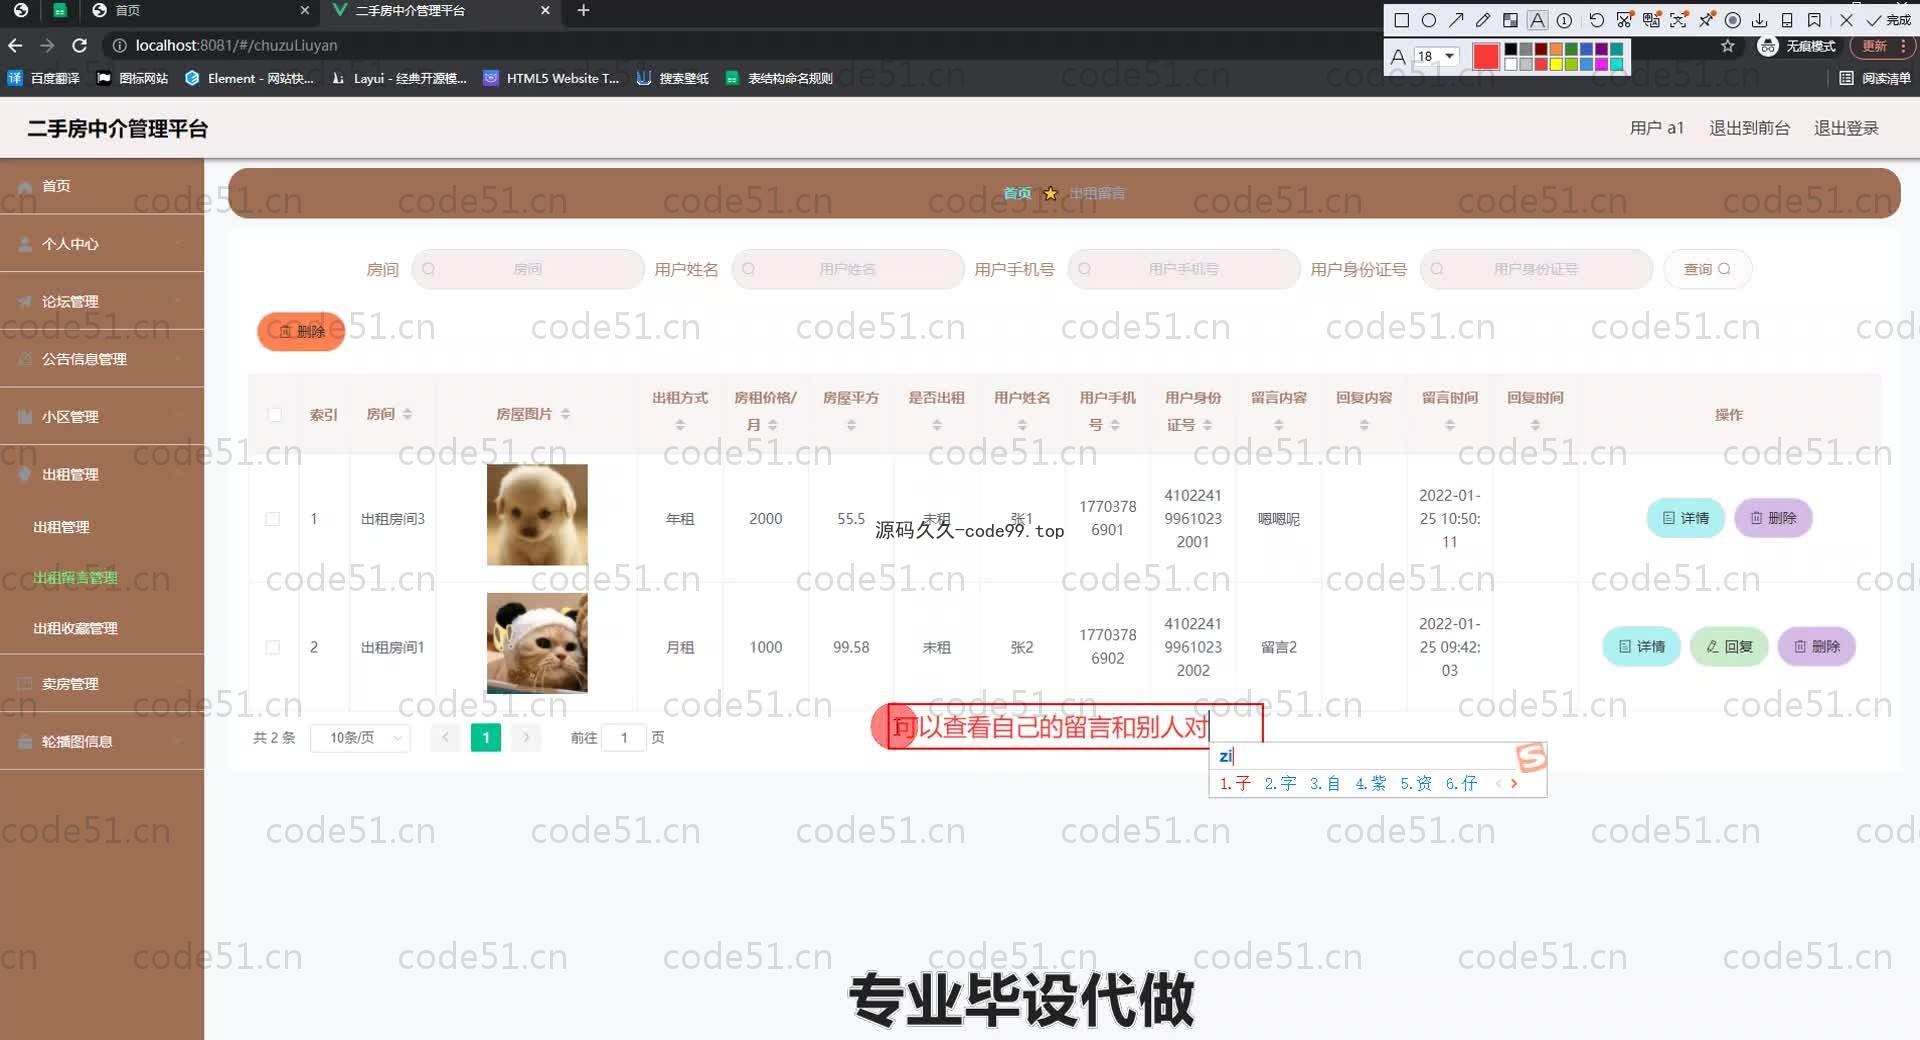Pick the yellow color swatch
Screen dimensions: 1920x1040
[1556, 64]
